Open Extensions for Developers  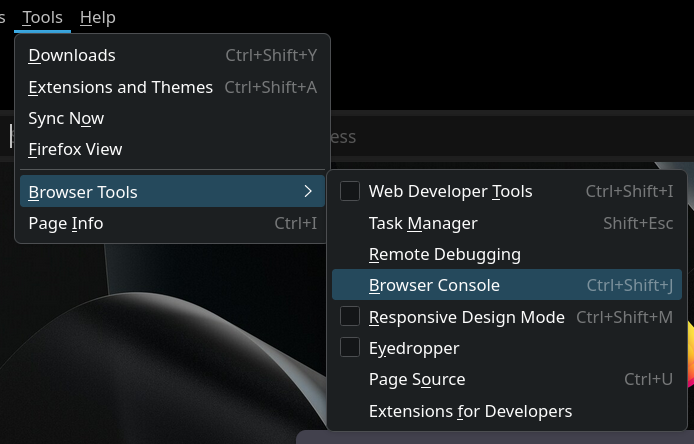point(507,411)
